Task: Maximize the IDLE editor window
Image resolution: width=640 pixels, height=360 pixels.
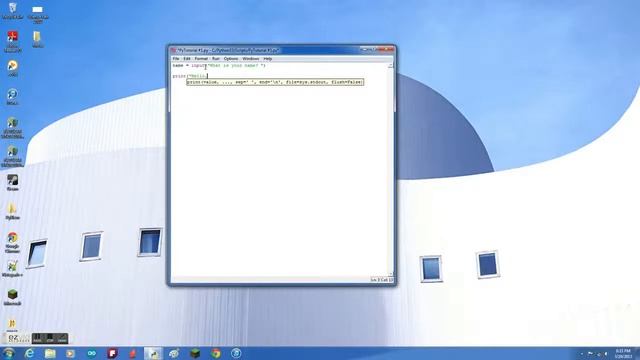Action: (x=373, y=50)
